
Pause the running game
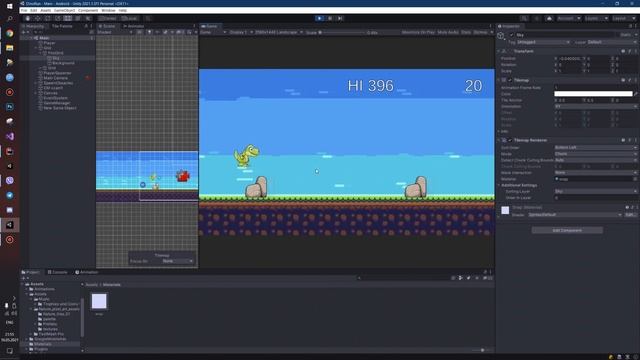(x=330, y=18)
